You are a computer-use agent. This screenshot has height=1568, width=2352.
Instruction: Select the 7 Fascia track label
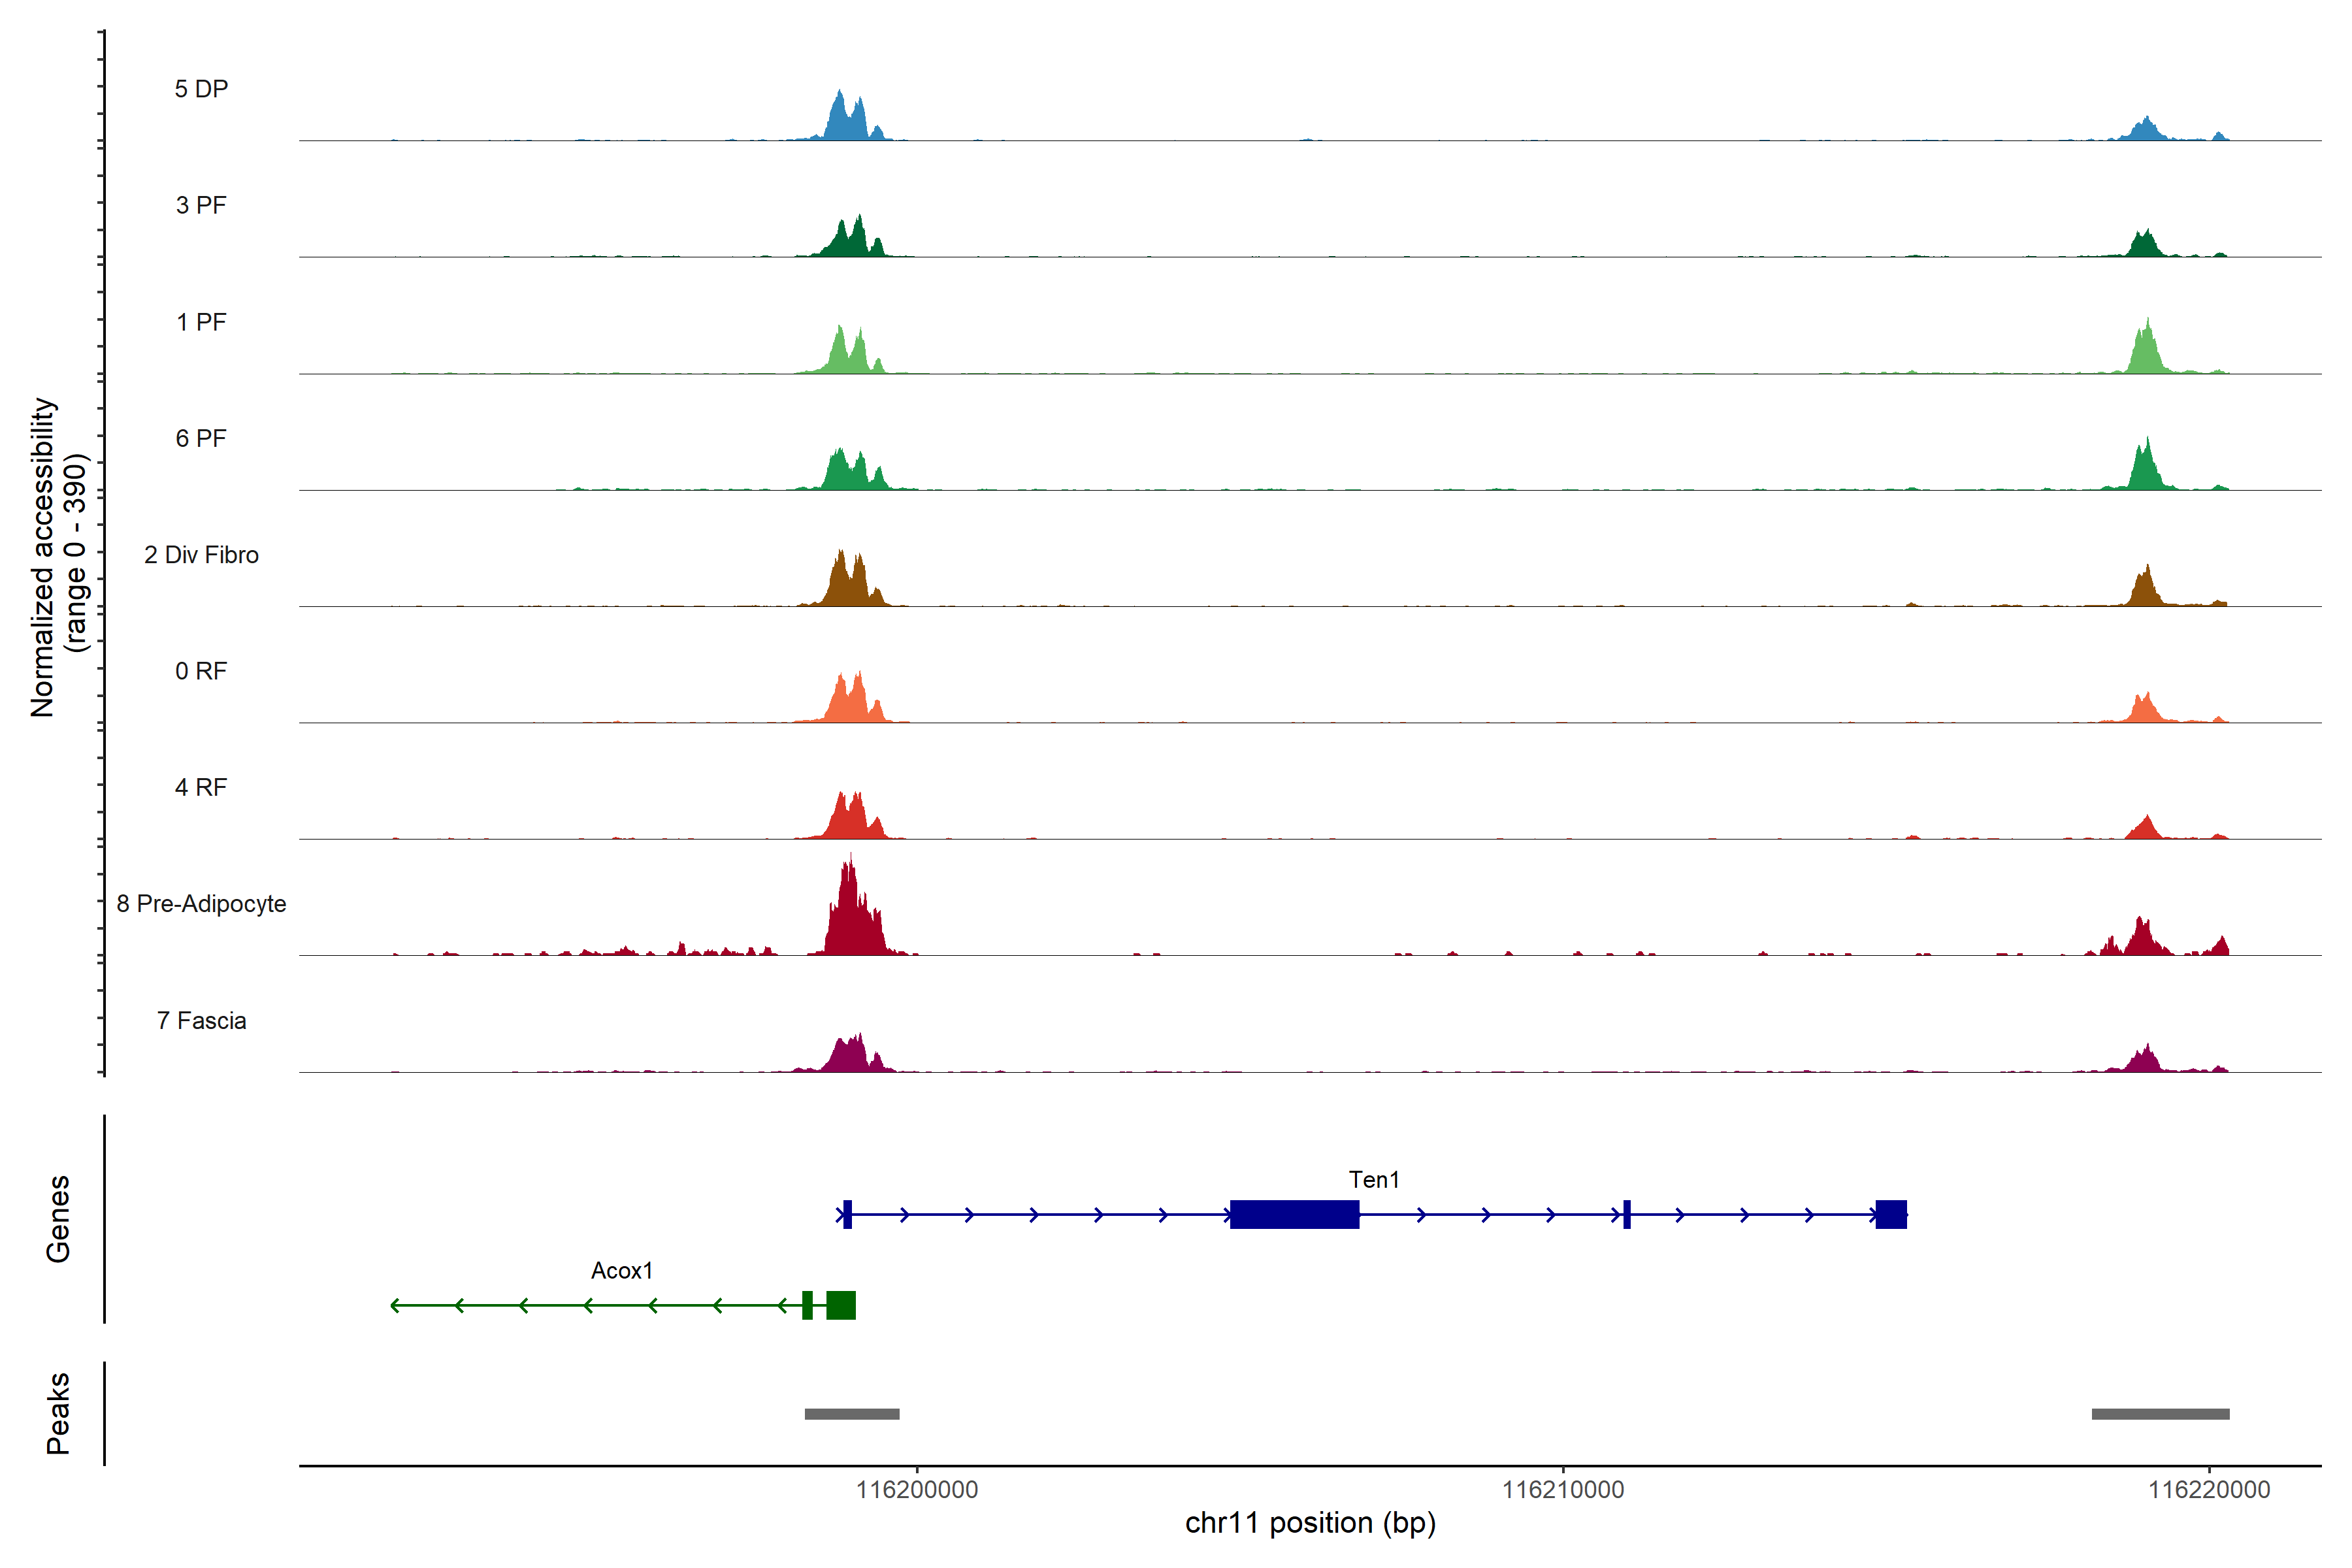click(x=201, y=1021)
